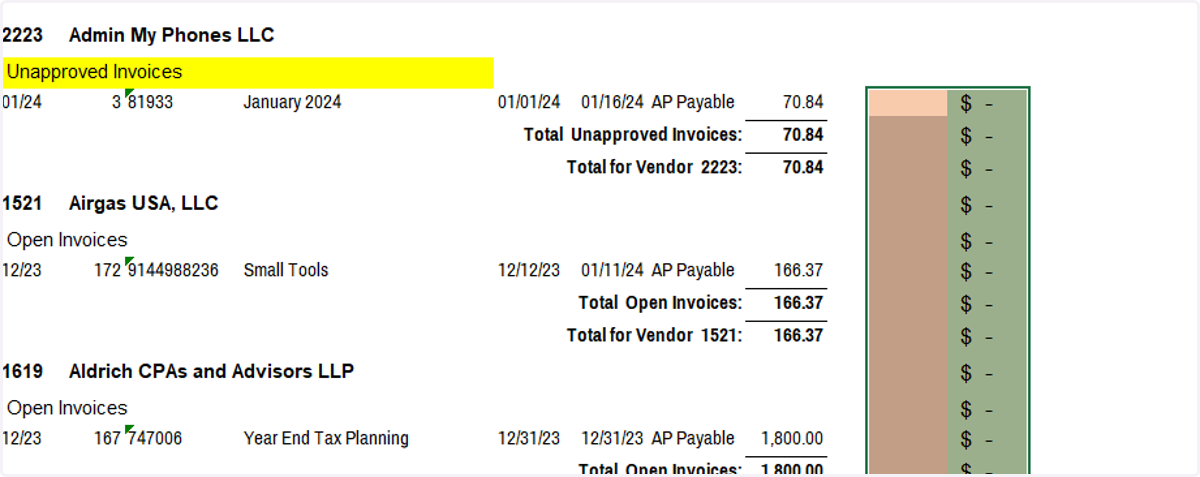Click invoice number 9144988236
The height and width of the screenshot is (477, 1200).
tap(171, 270)
